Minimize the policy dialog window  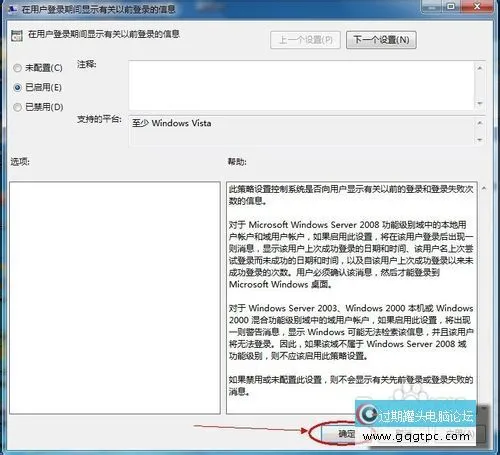pos(432,6)
